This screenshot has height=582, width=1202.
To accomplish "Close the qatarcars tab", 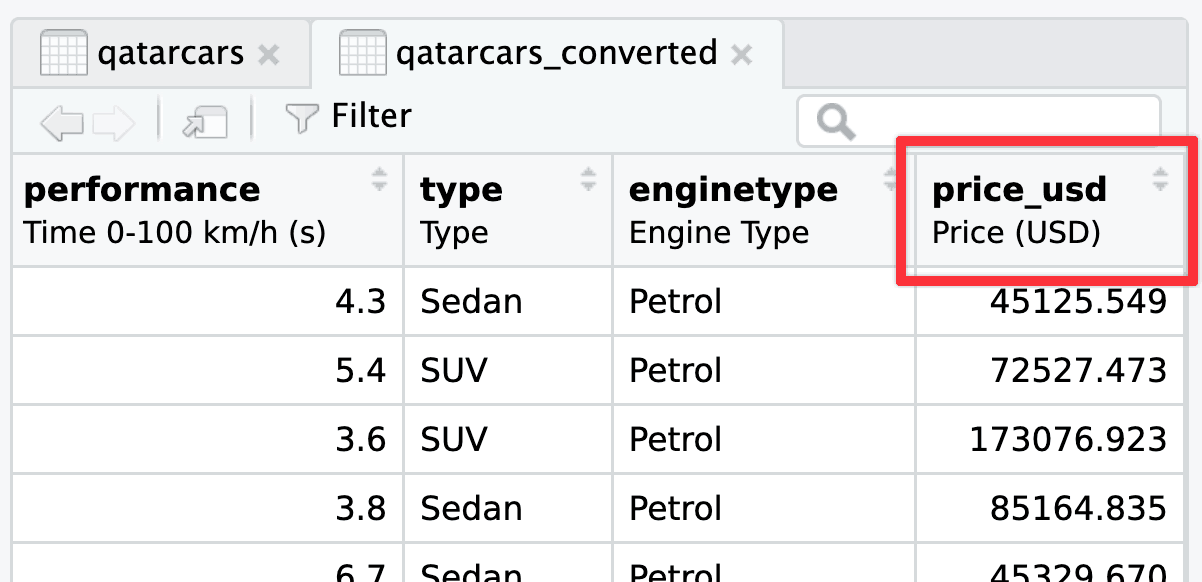I will click(x=268, y=55).
